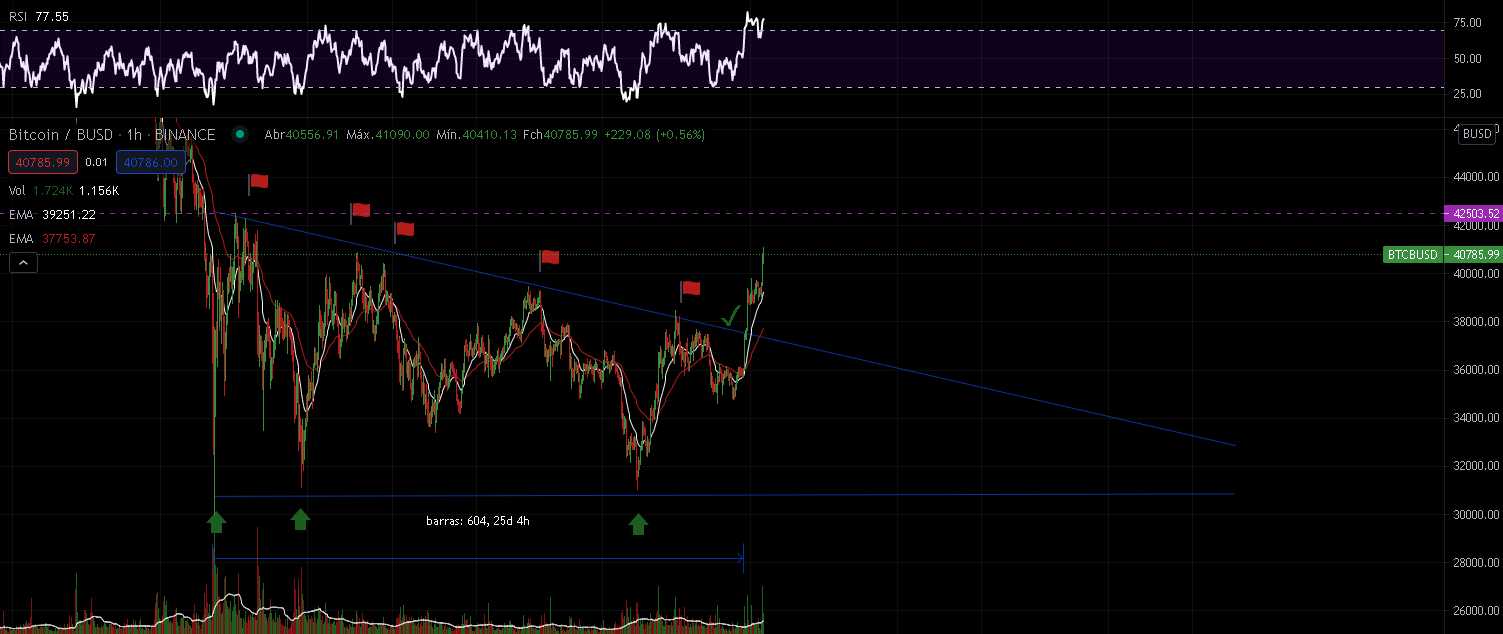Viewport: 1503px width, 634px height.
Task: Click the 26000.00 price axis label
Action: click(1474, 610)
